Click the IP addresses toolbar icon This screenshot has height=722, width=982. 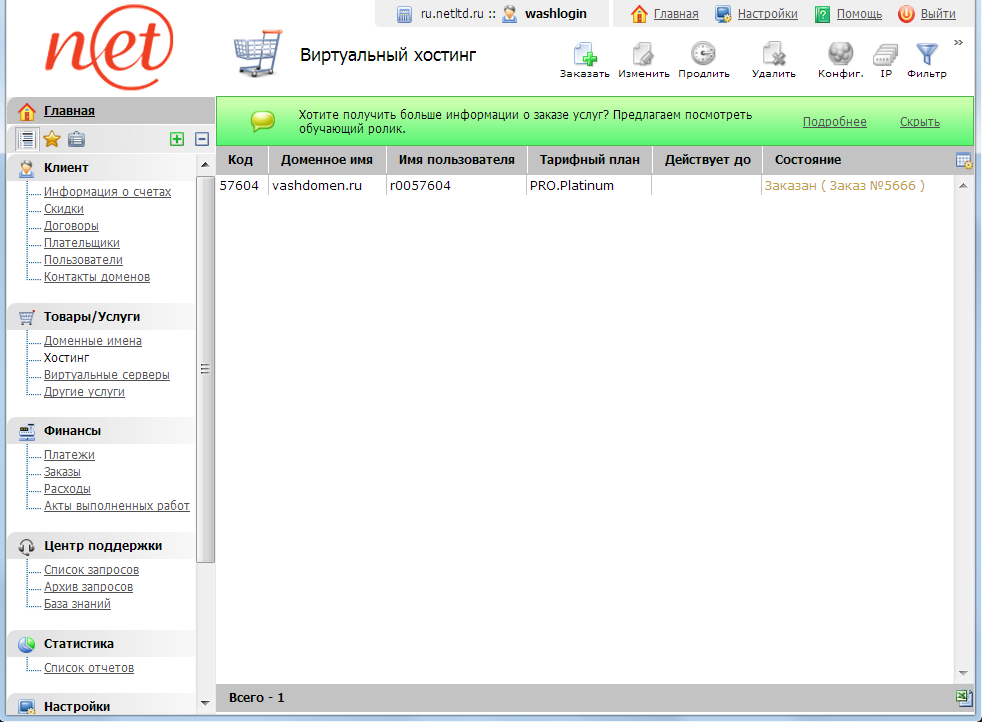click(885, 54)
